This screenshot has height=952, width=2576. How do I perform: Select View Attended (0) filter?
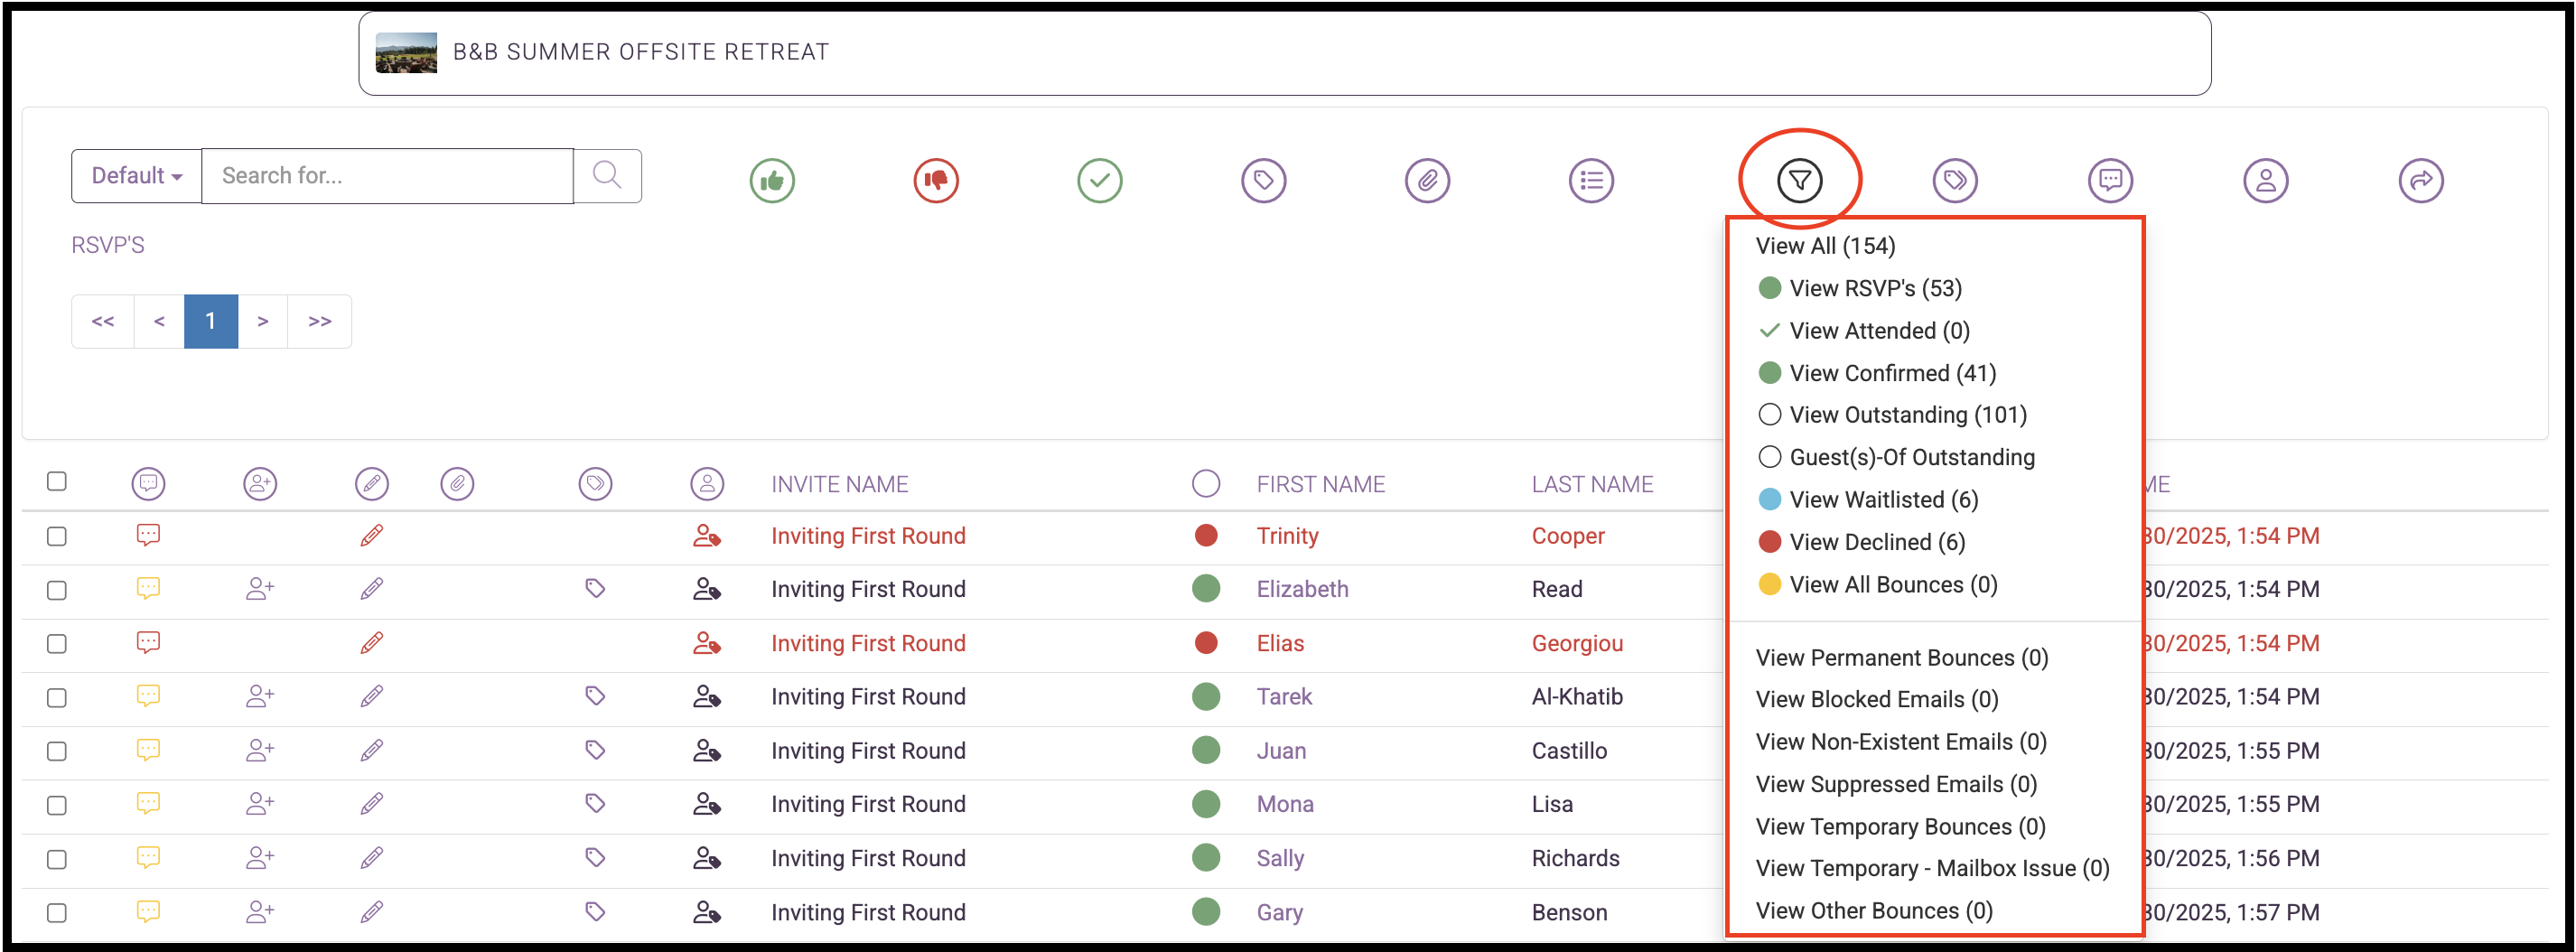click(1864, 331)
